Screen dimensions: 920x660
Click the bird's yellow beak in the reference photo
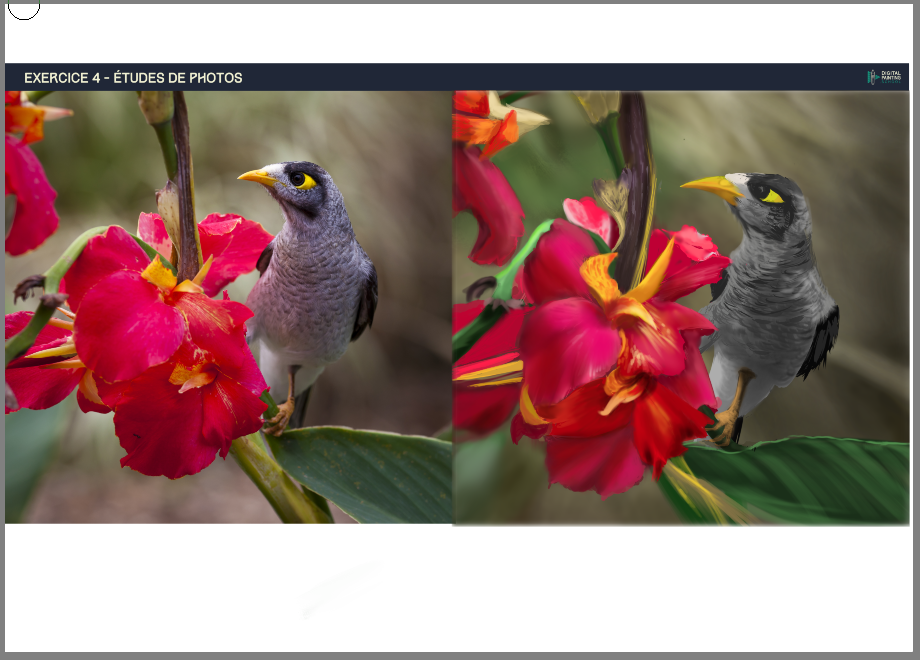256,177
